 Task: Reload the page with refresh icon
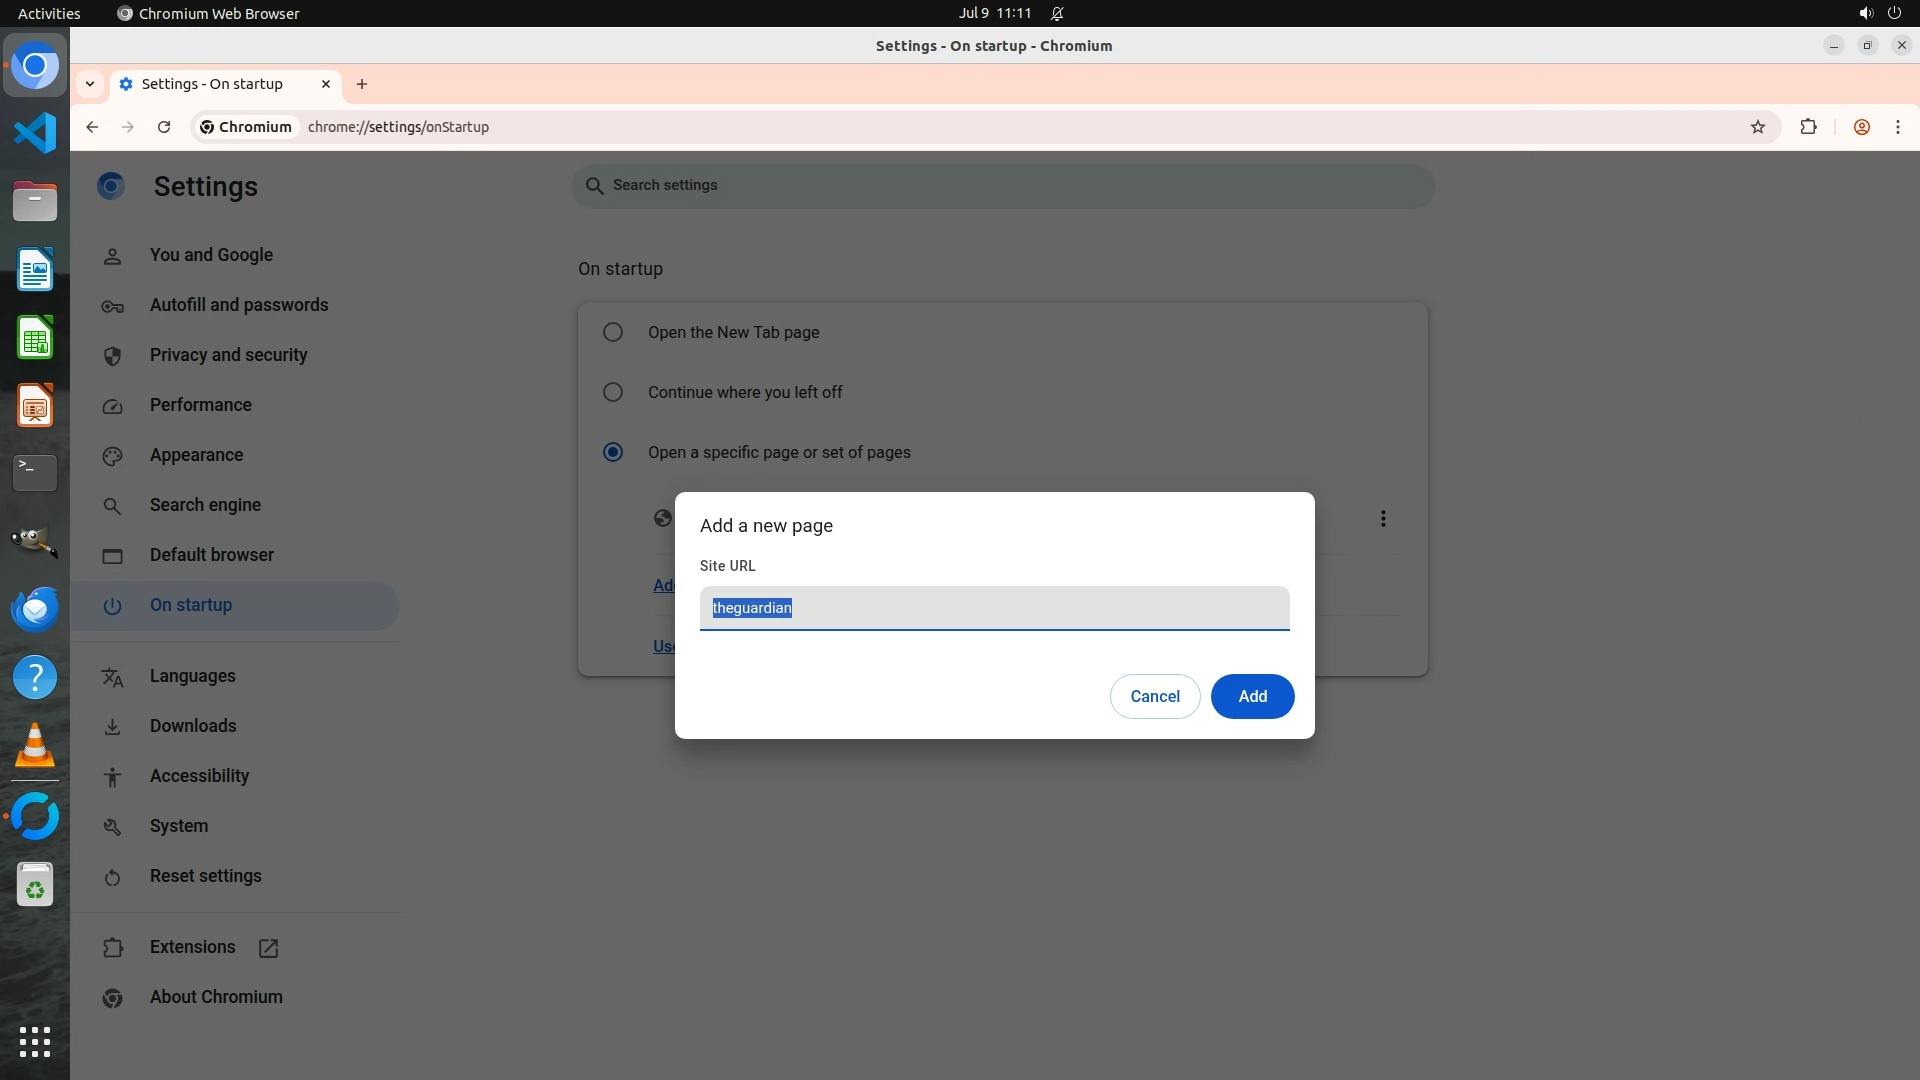164,127
